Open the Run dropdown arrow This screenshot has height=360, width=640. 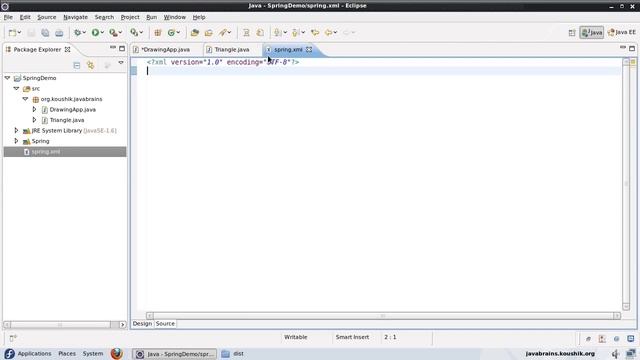[x=102, y=33]
